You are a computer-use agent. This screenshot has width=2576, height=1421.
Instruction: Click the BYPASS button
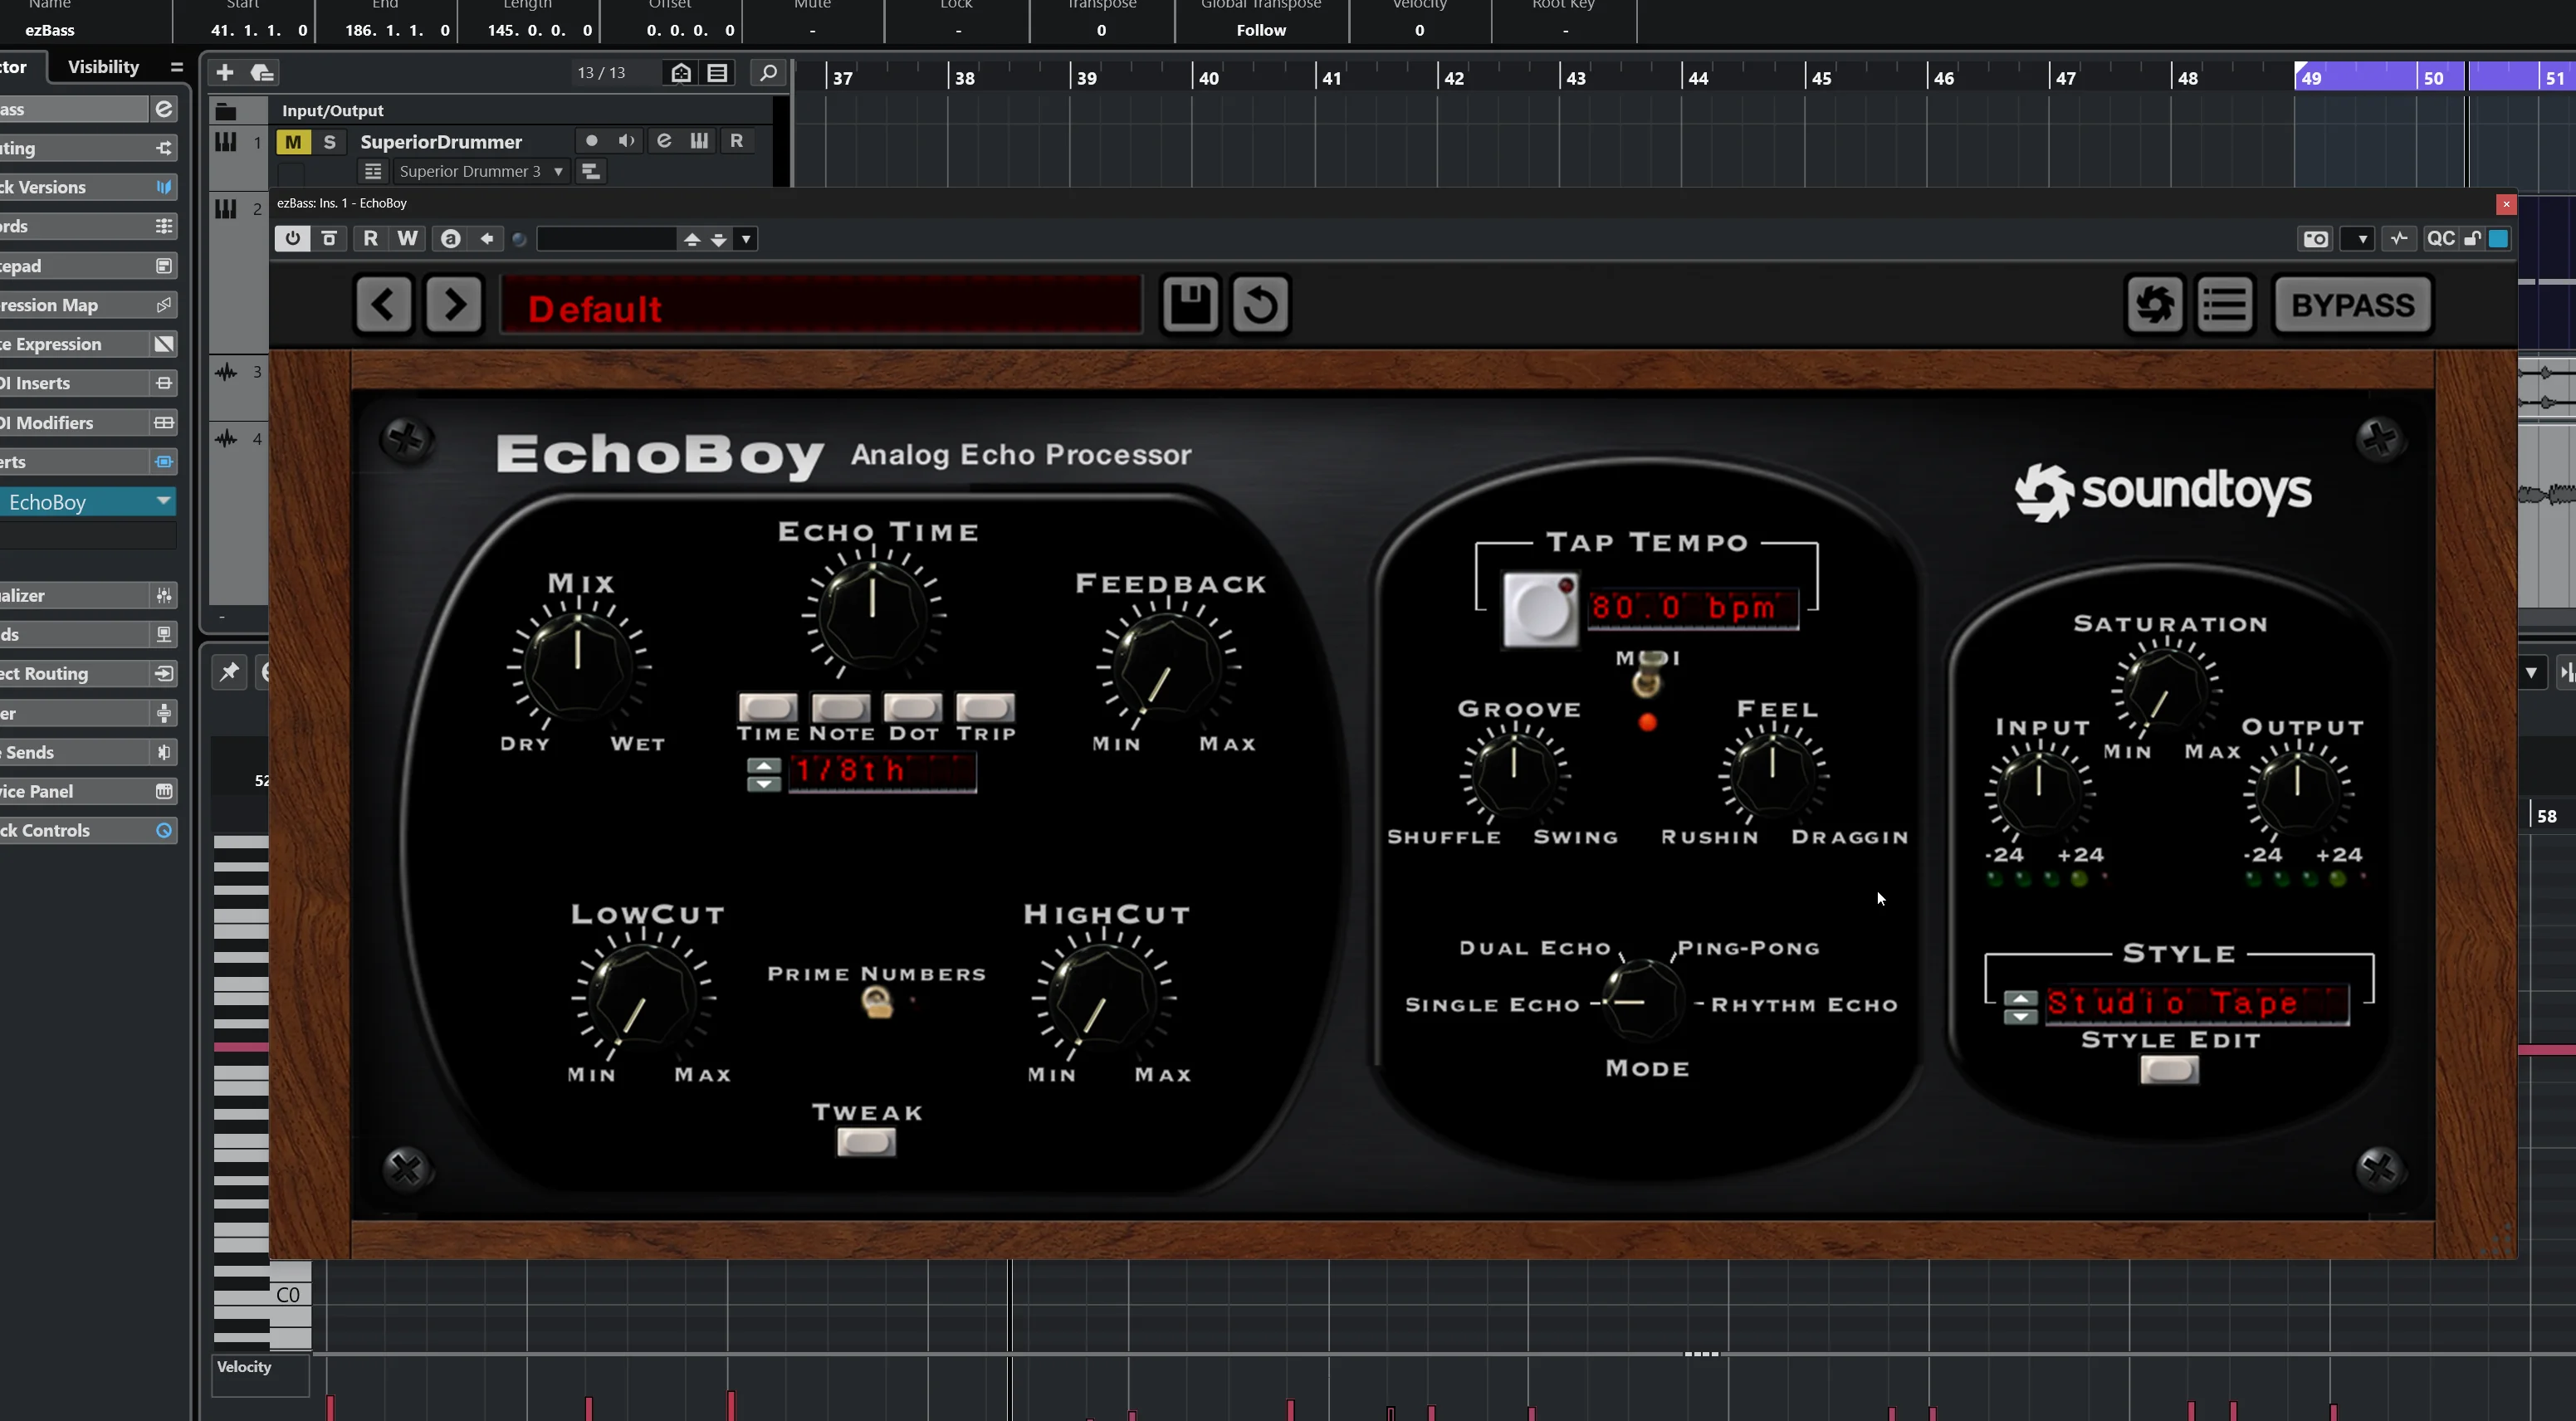click(x=2352, y=304)
